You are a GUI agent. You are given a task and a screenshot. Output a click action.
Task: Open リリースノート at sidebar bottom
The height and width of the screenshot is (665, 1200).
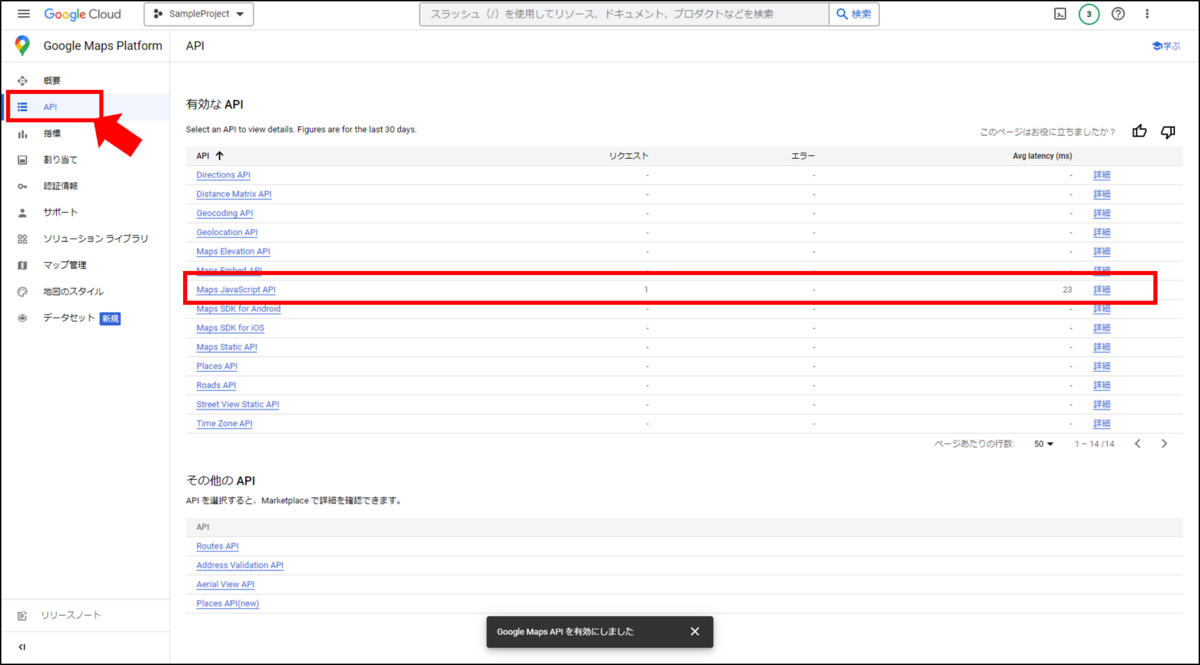pos(71,615)
